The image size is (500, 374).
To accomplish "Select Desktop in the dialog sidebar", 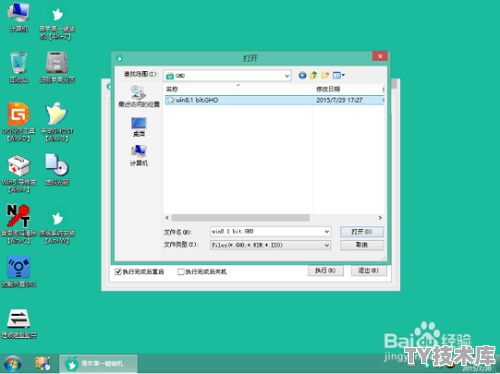I will click(x=139, y=127).
